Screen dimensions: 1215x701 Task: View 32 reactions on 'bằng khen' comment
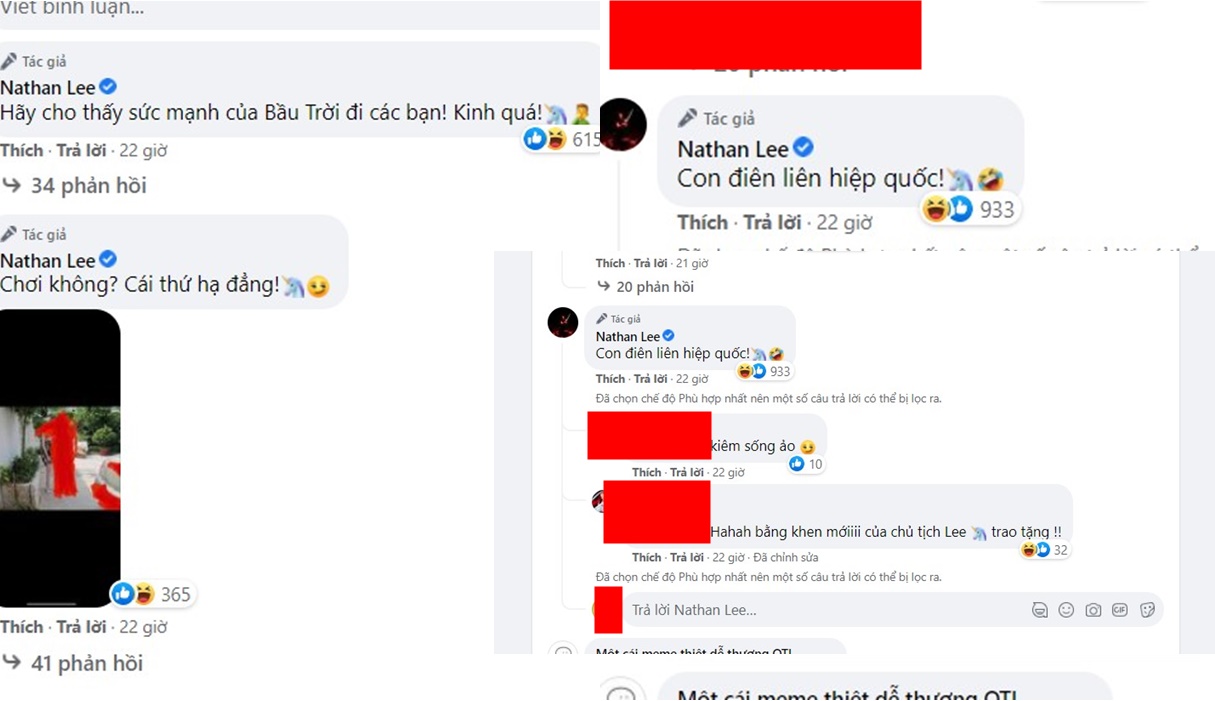1044,550
